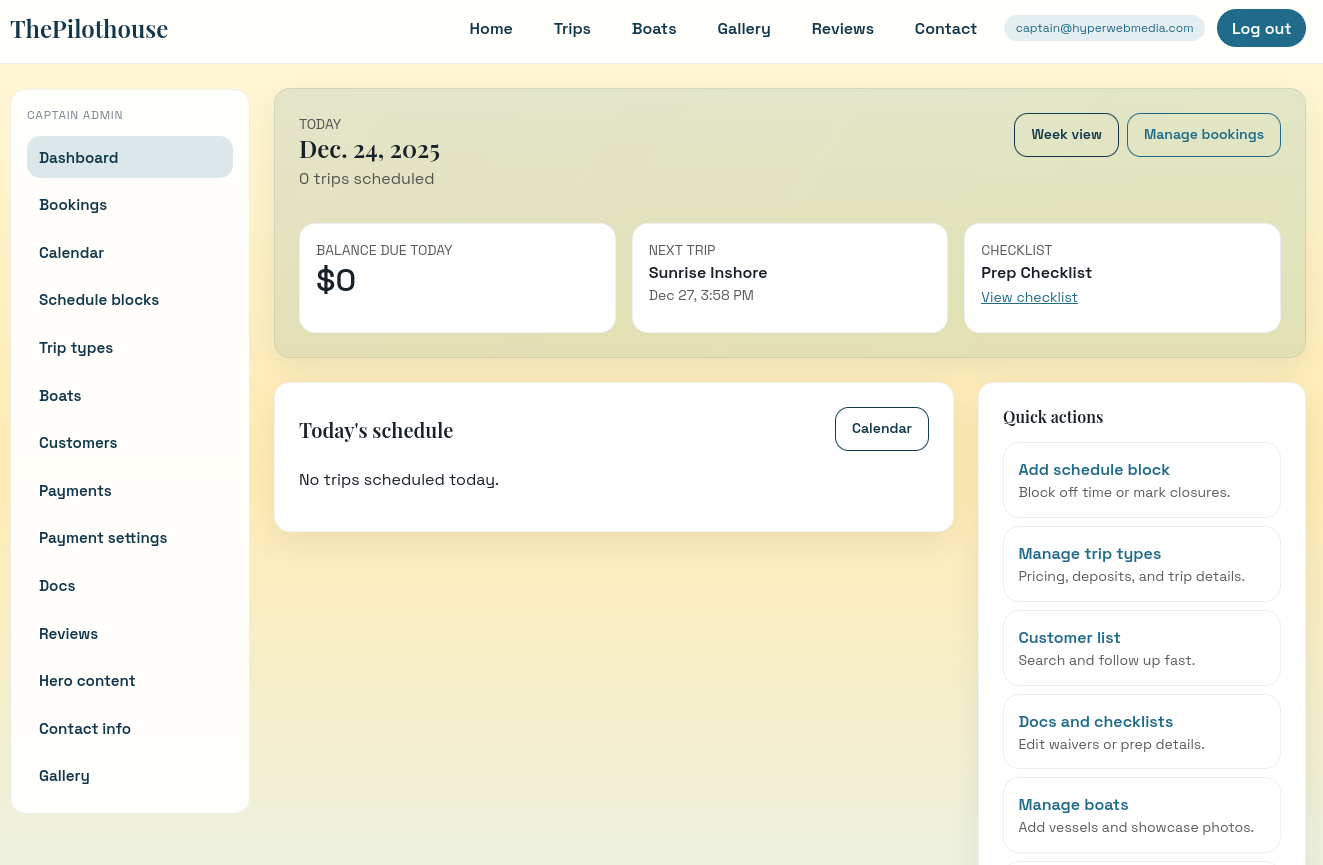Screen dimensions: 1323x865
Task: Open Add schedule block quick action
Action: pos(1093,469)
